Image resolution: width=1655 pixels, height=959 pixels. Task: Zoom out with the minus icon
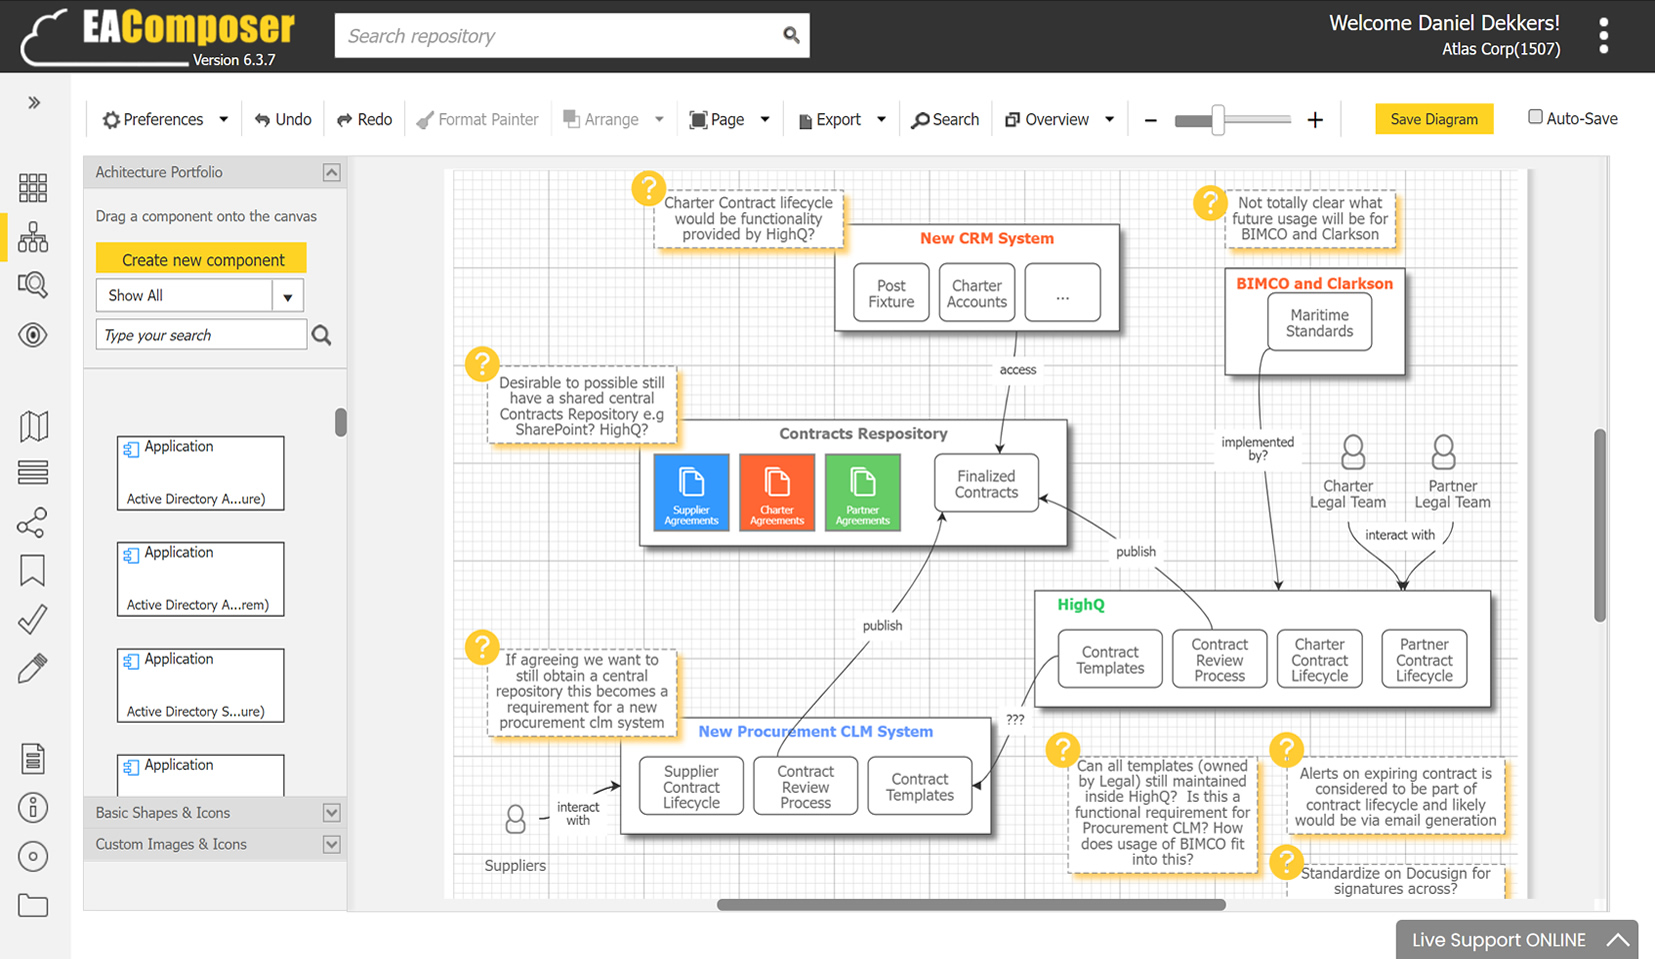tap(1151, 120)
